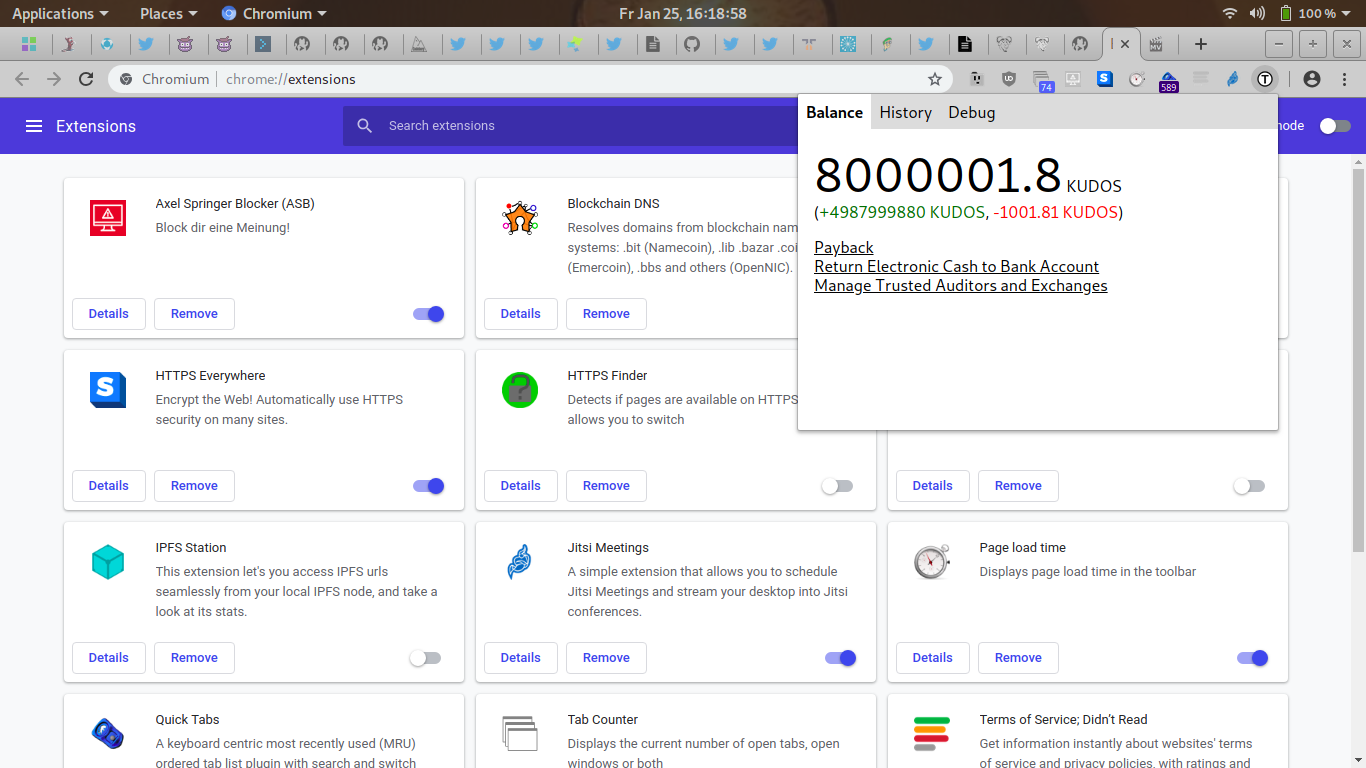Image resolution: width=1366 pixels, height=768 pixels.
Task: Open the Chromium profile avatar icon
Action: [x=1312, y=79]
